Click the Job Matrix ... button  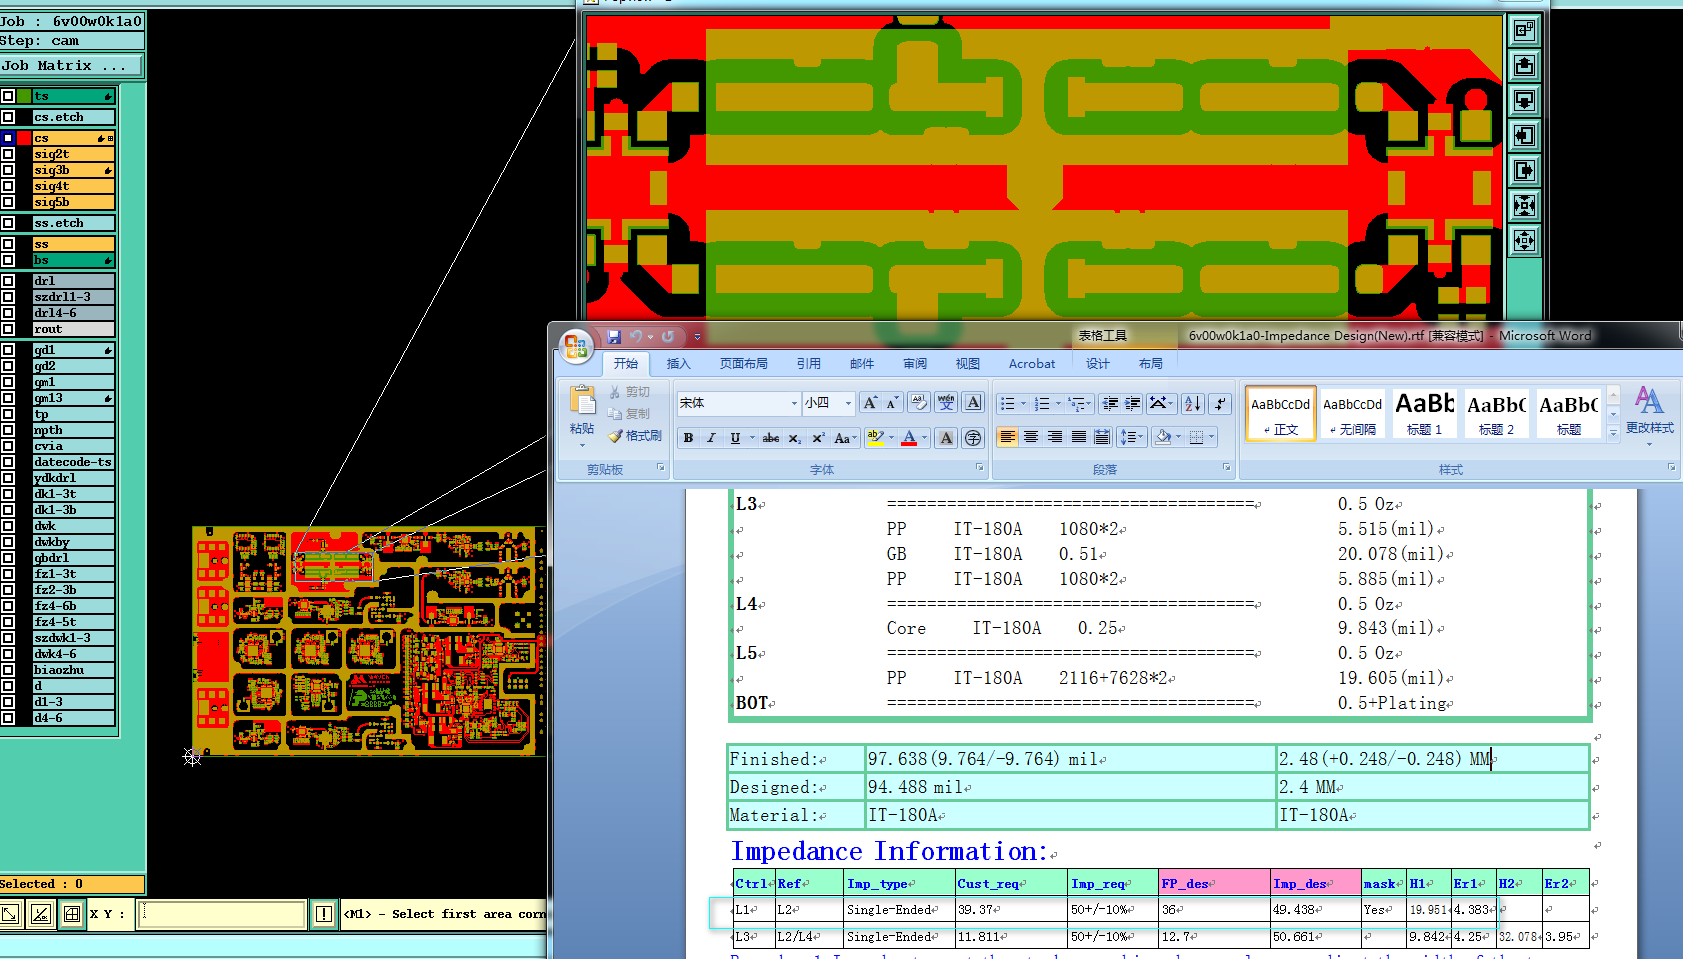(x=70, y=66)
